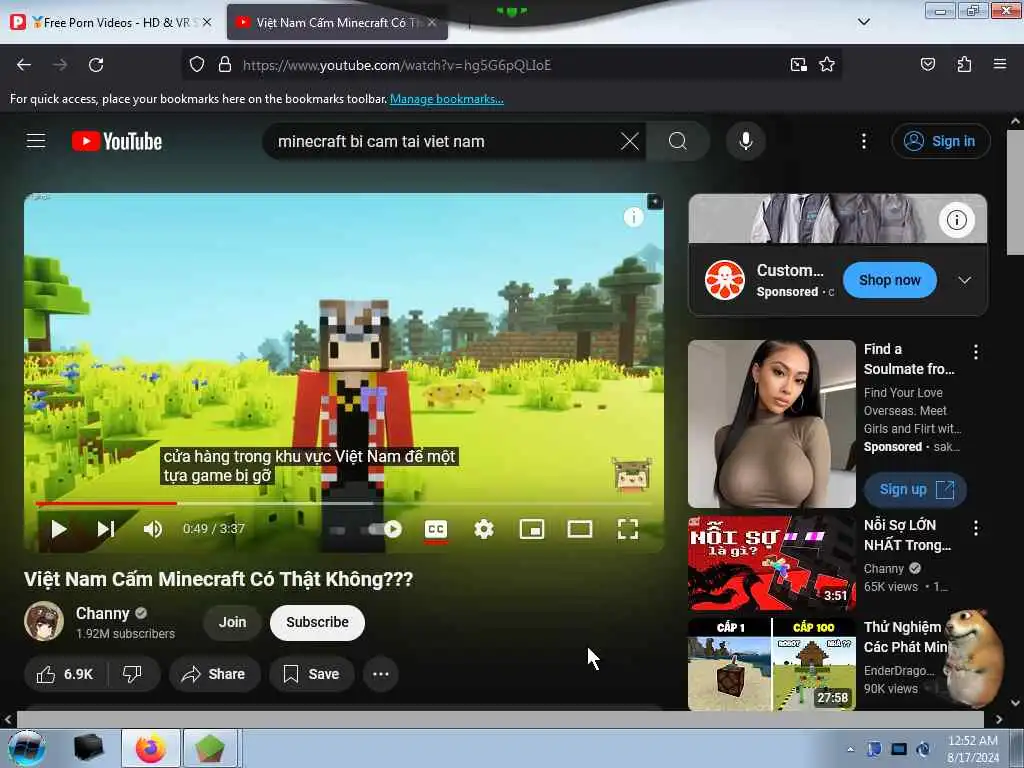Toggle closed captions CC button
Image resolution: width=1024 pixels, height=768 pixels.
436,529
